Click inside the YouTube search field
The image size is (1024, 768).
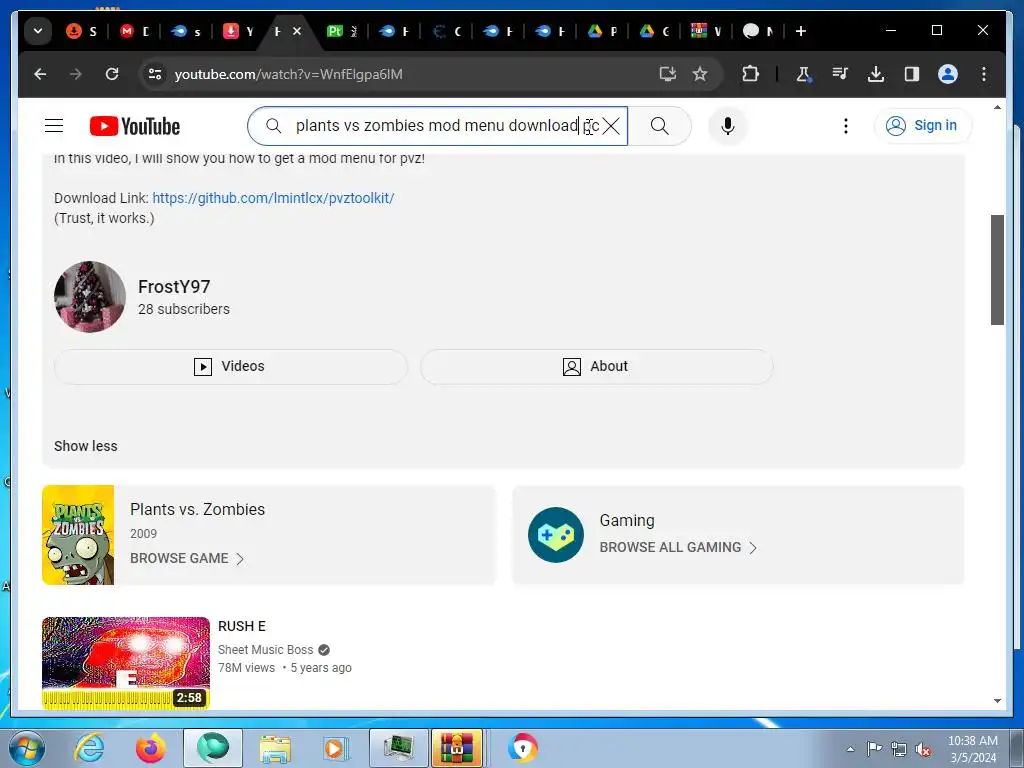click(438, 125)
